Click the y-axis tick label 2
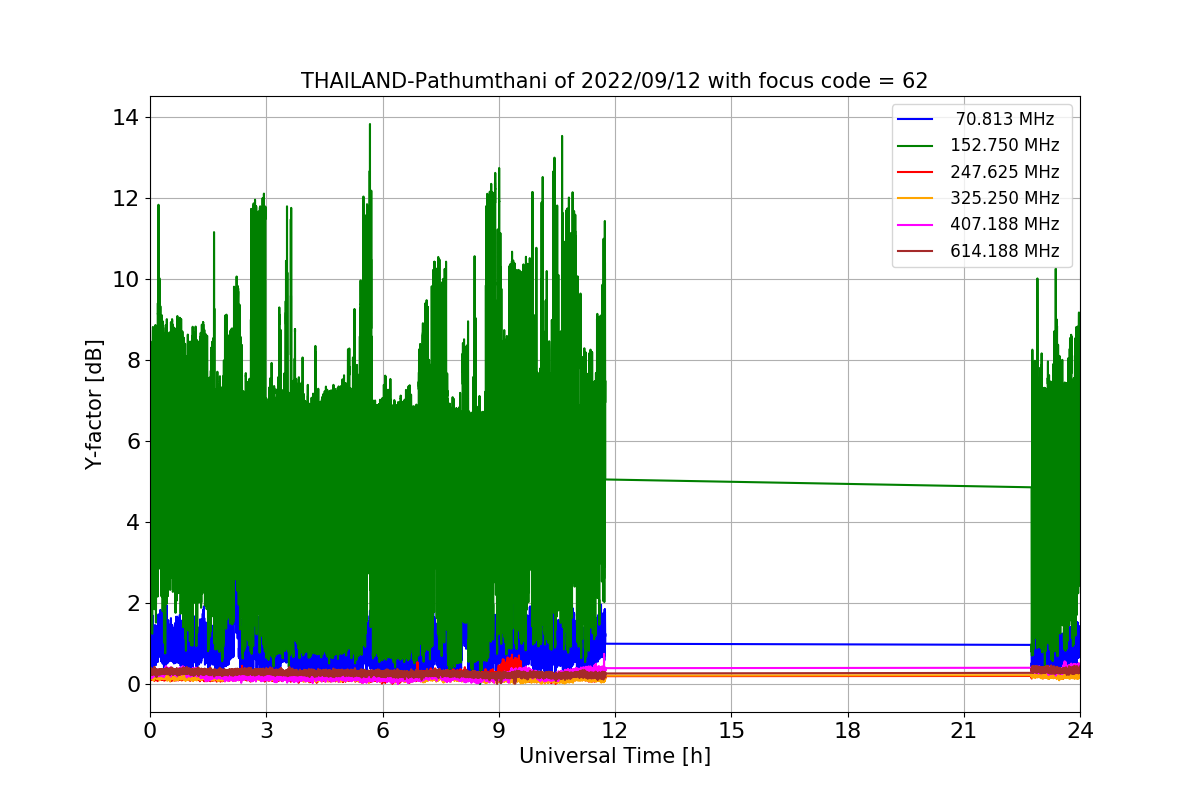This screenshot has height=800, width=1200. click(x=133, y=603)
